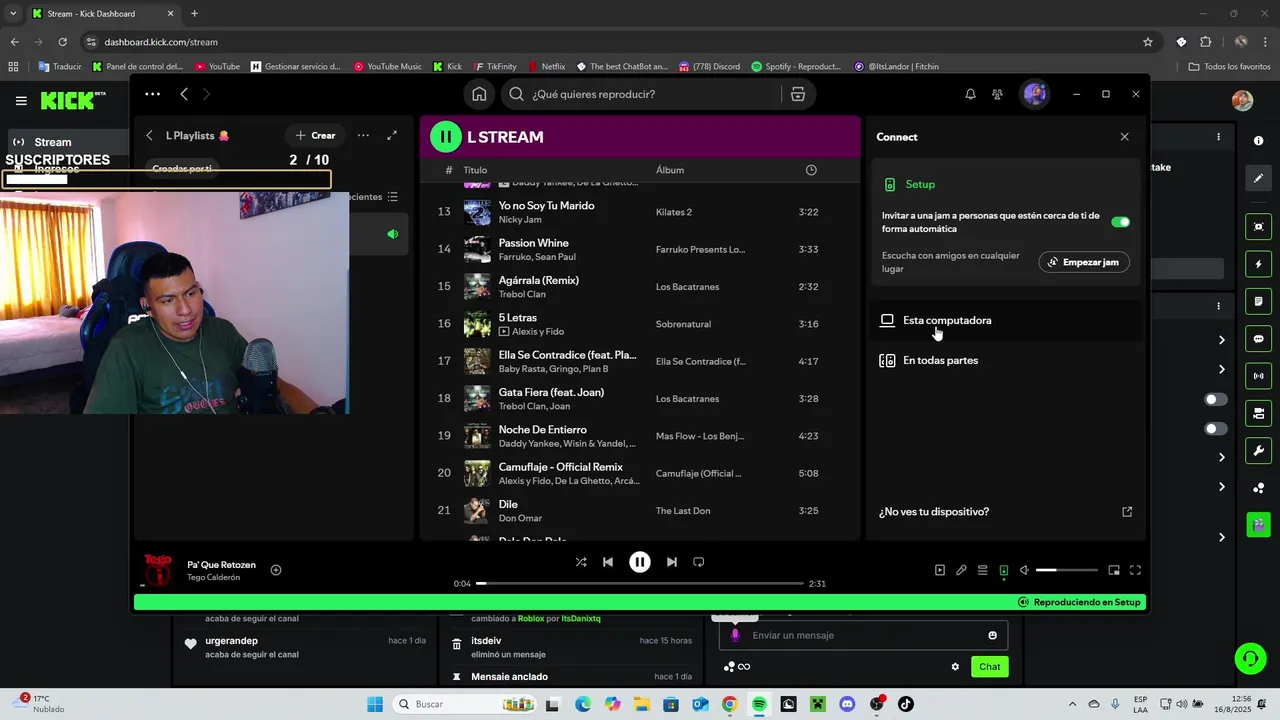
Task: Go to Spotify Home
Action: (479, 94)
